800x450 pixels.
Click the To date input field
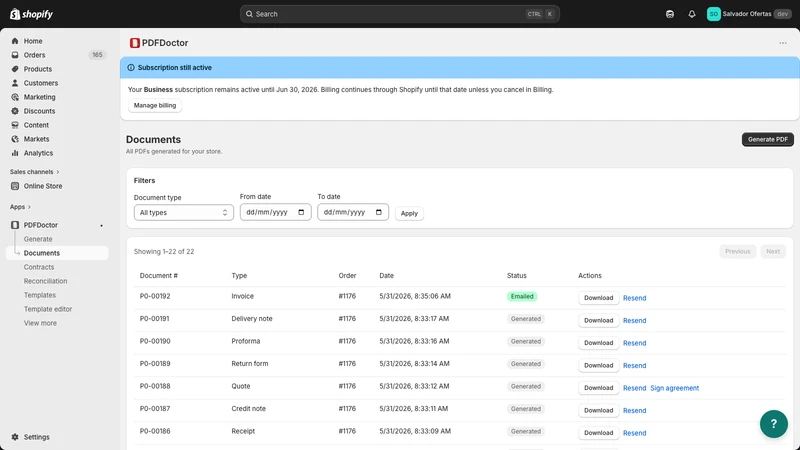pyautogui.click(x=353, y=212)
